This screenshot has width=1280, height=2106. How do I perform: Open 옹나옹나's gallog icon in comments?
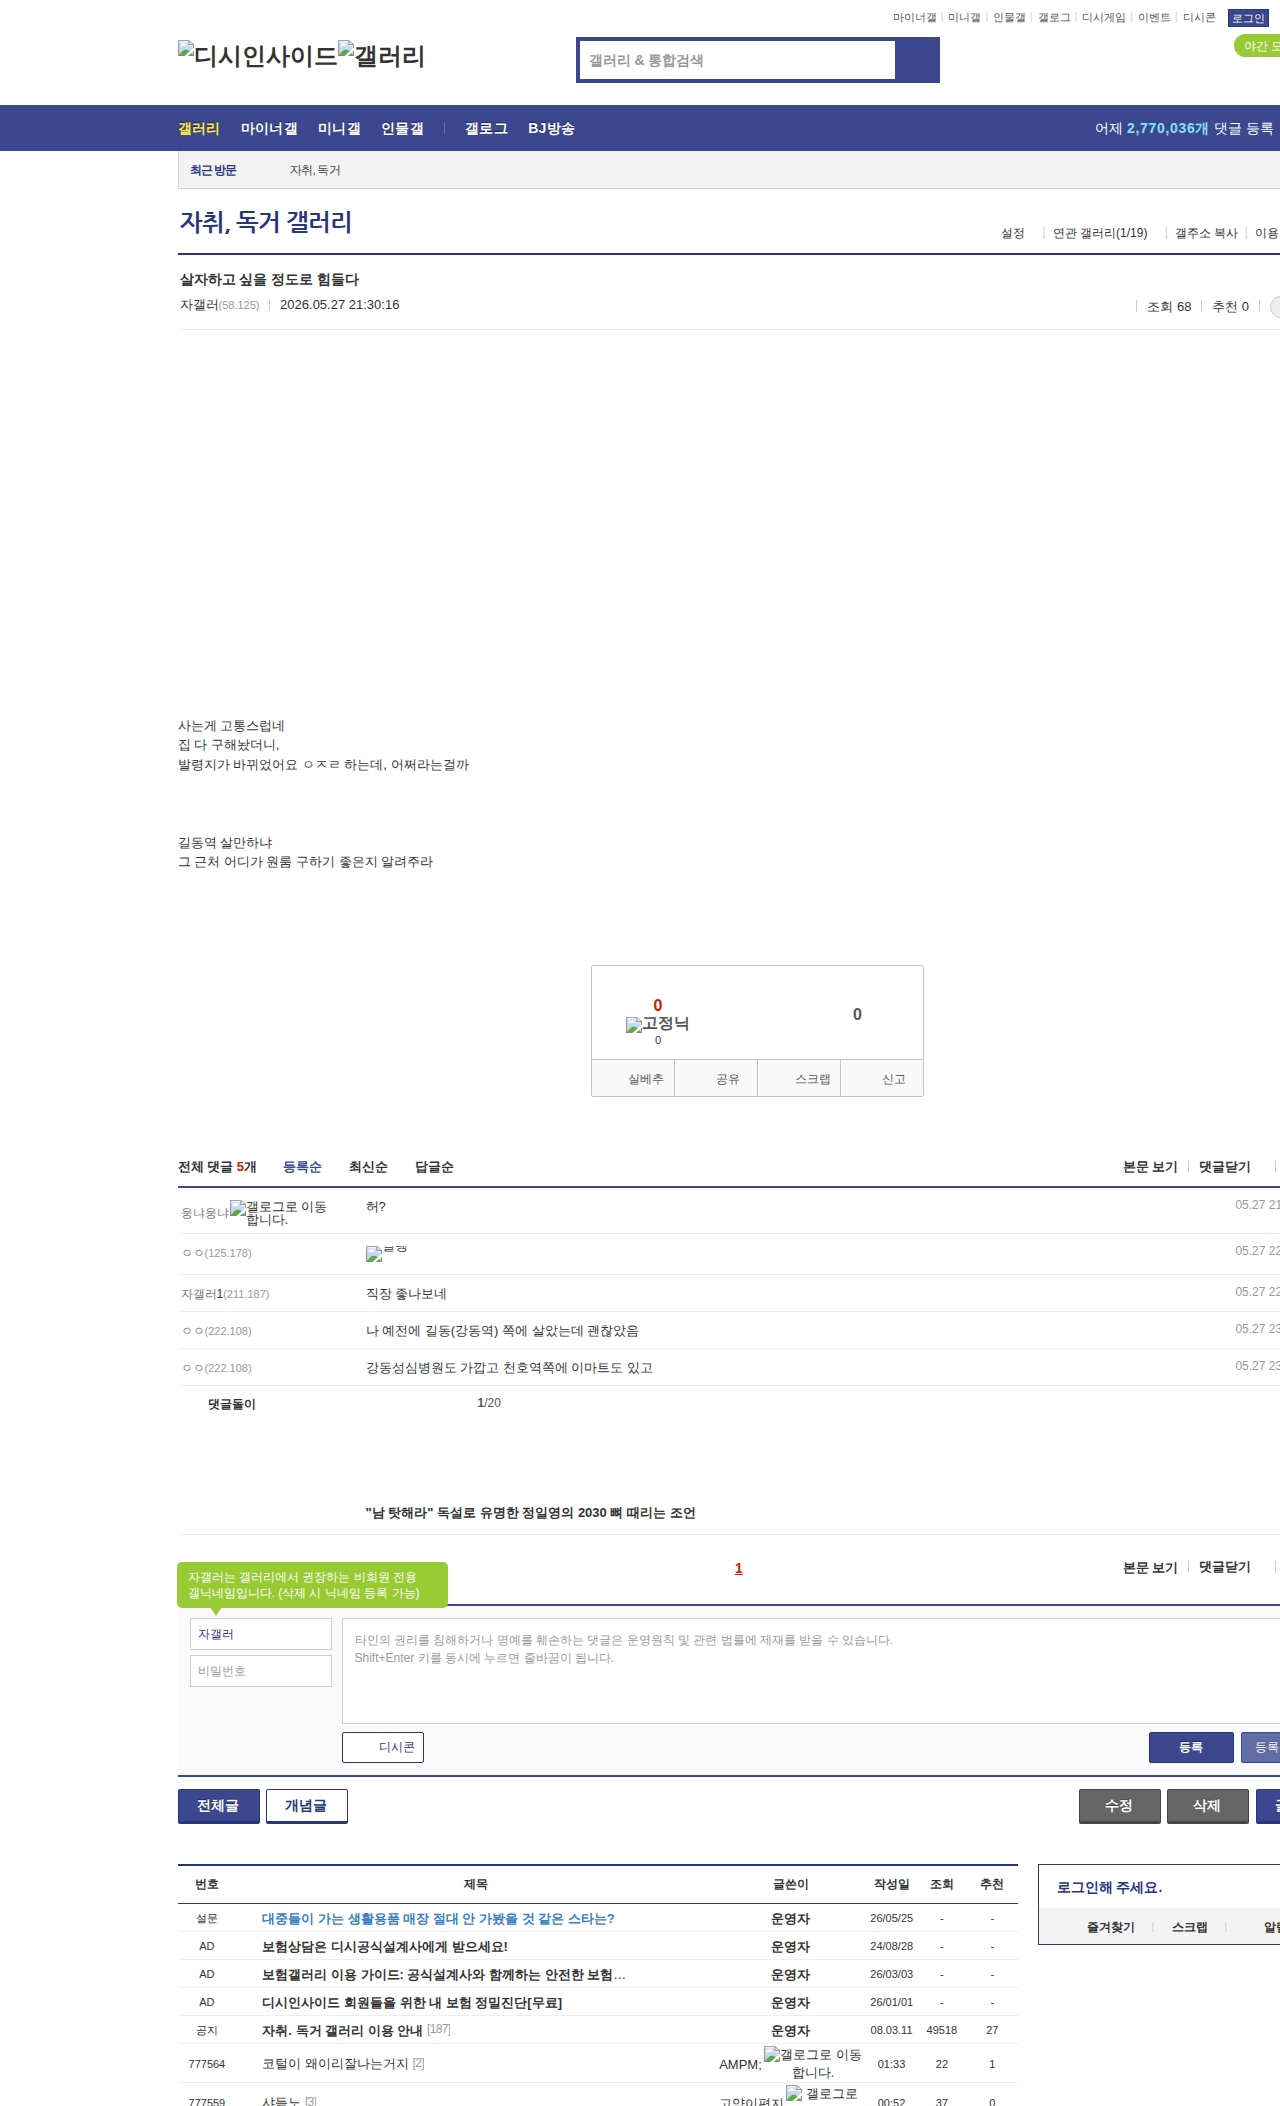pyautogui.click(x=279, y=1213)
